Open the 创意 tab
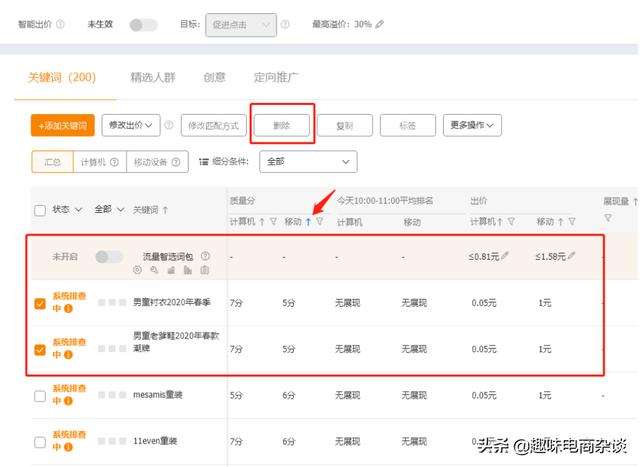The width and height of the screenshot is (640, 467). (x=214, y=77)
